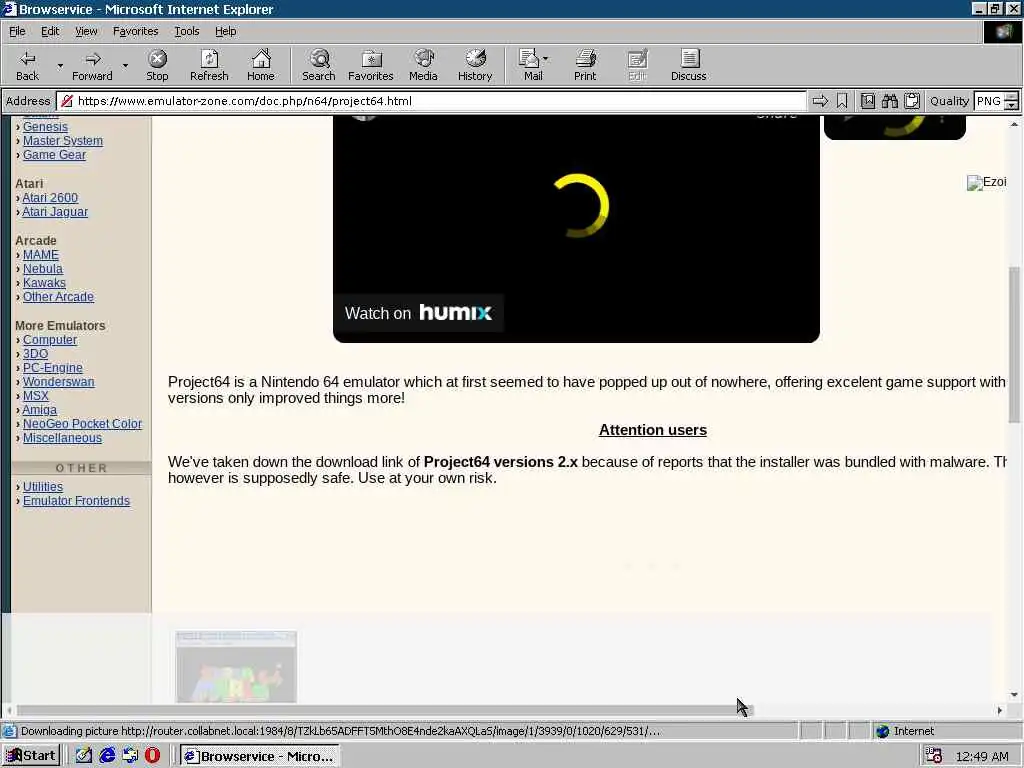1024x768 pixels.
Task: Click the bookmark ribbon icon beside address bar
Action: [842, 101]
